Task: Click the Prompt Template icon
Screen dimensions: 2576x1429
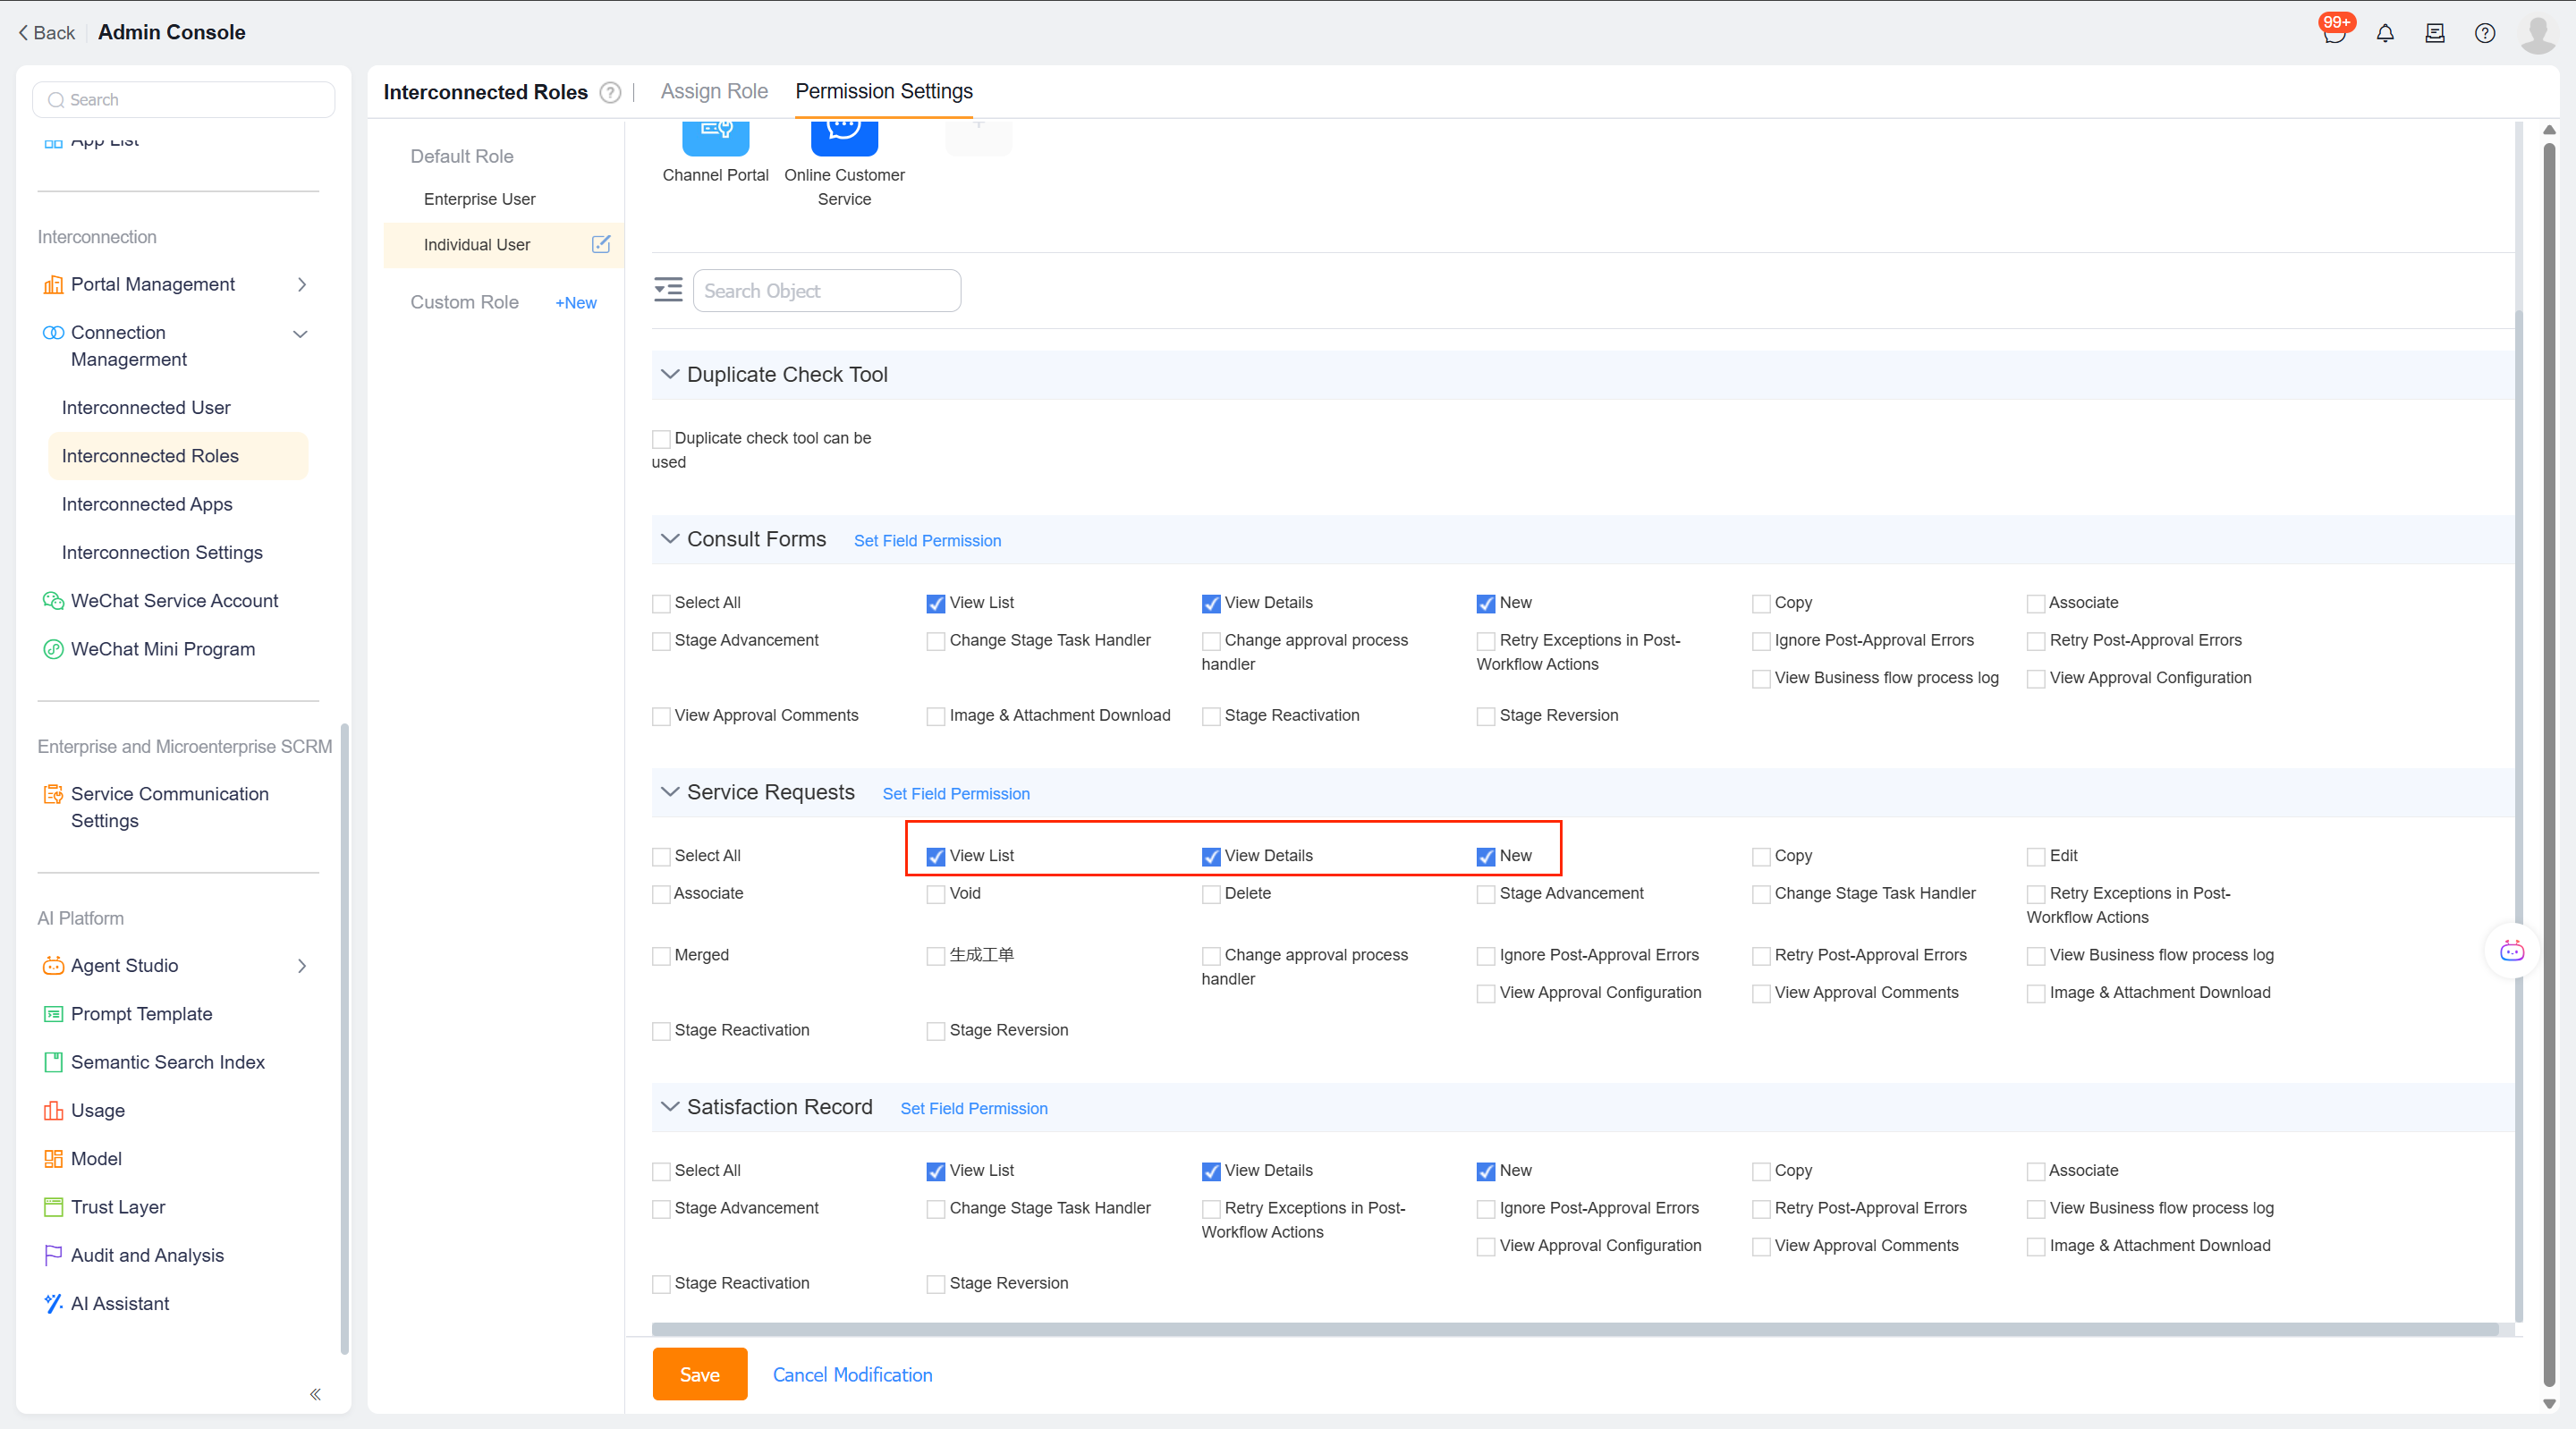Action: tap(53, 1014)
